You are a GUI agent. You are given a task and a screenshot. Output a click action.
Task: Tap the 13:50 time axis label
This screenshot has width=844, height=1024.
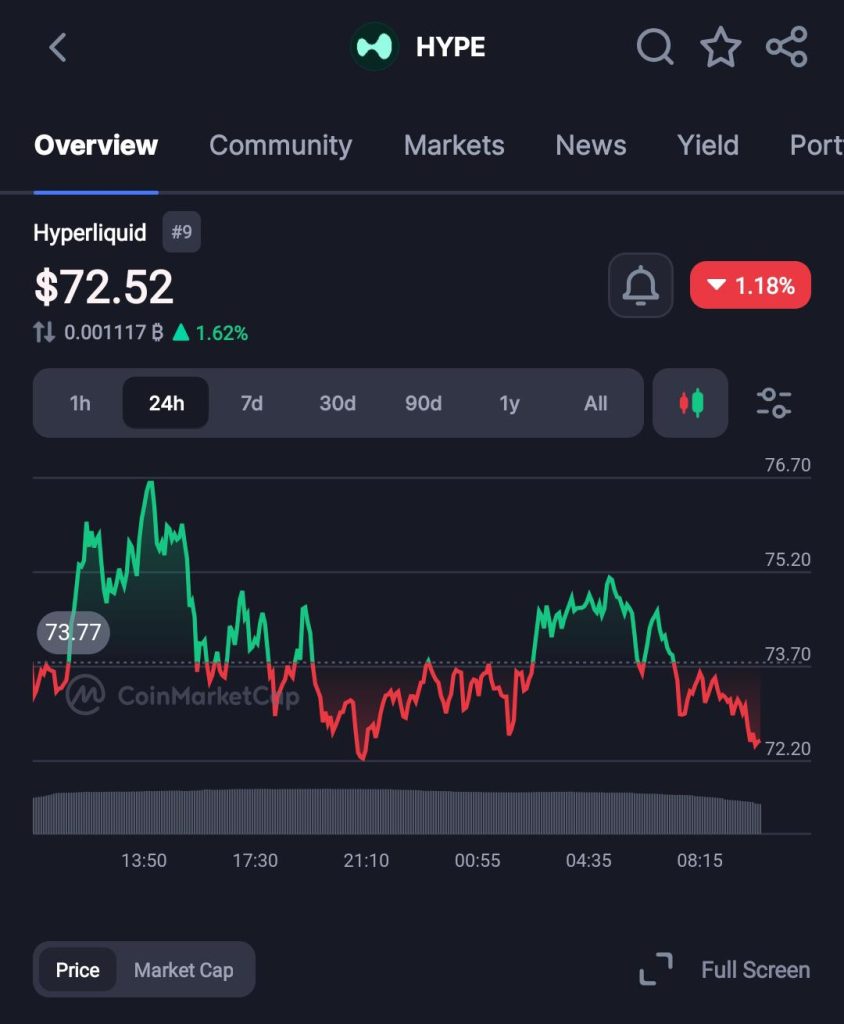[144, 860]
